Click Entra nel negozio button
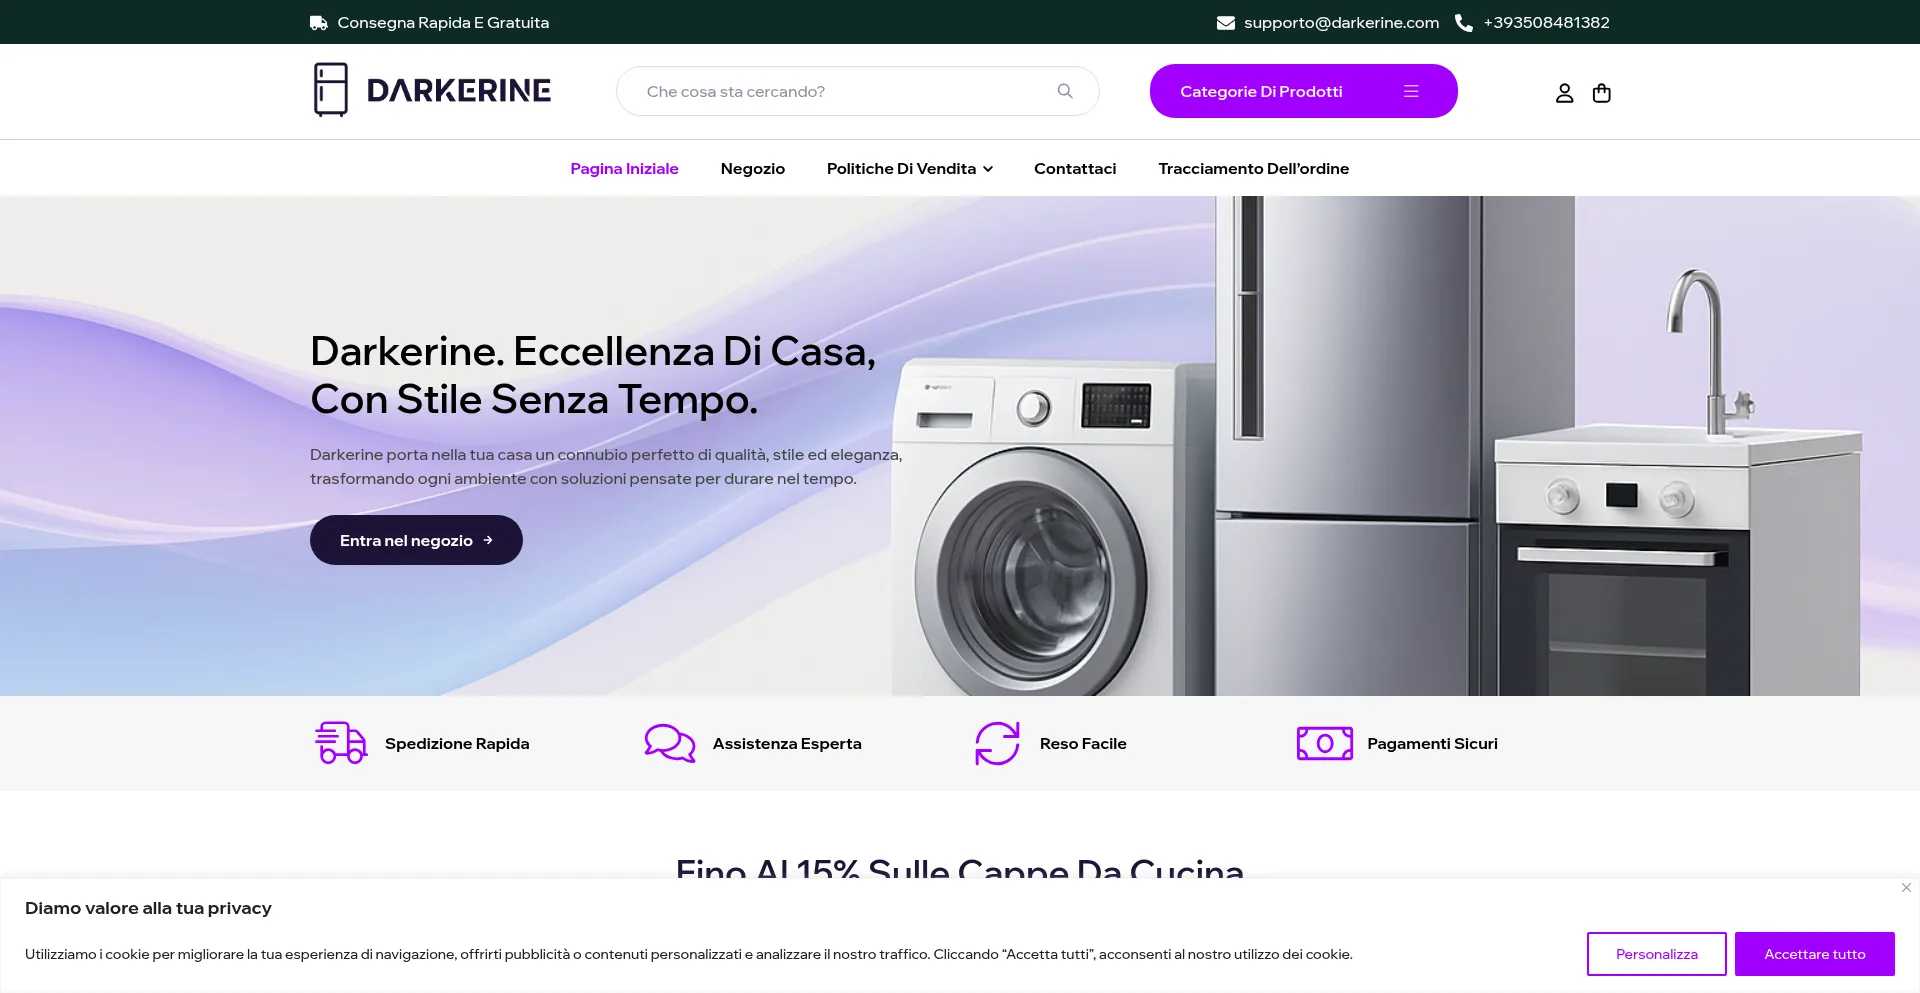The height and width of the screenshot is (993, 1920). click(416, 540)
